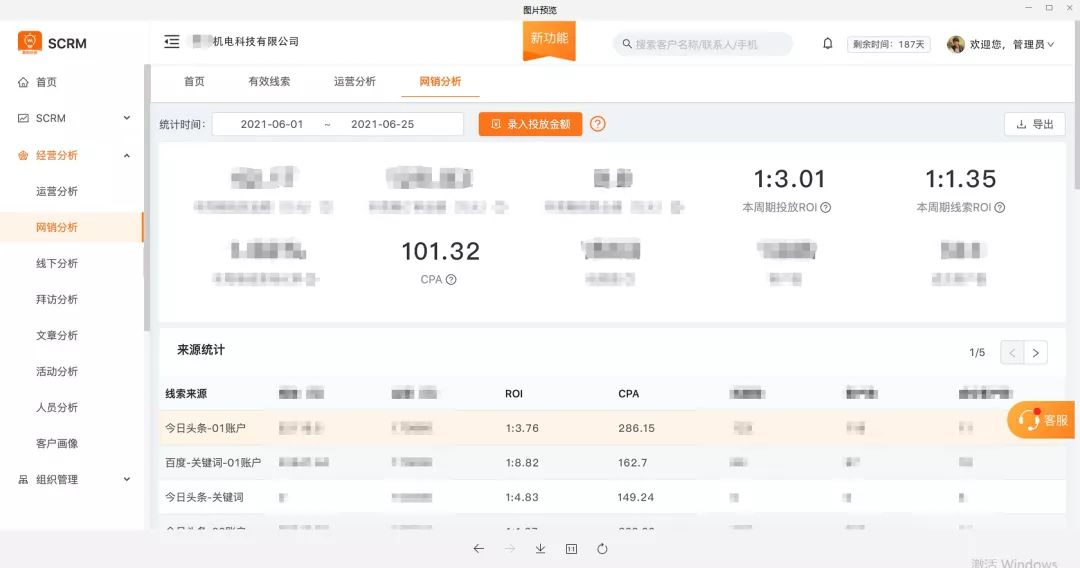This screenshot has height=568, width=1080.
Task: Switch to the 首页 tab
Action: [194, 81]
